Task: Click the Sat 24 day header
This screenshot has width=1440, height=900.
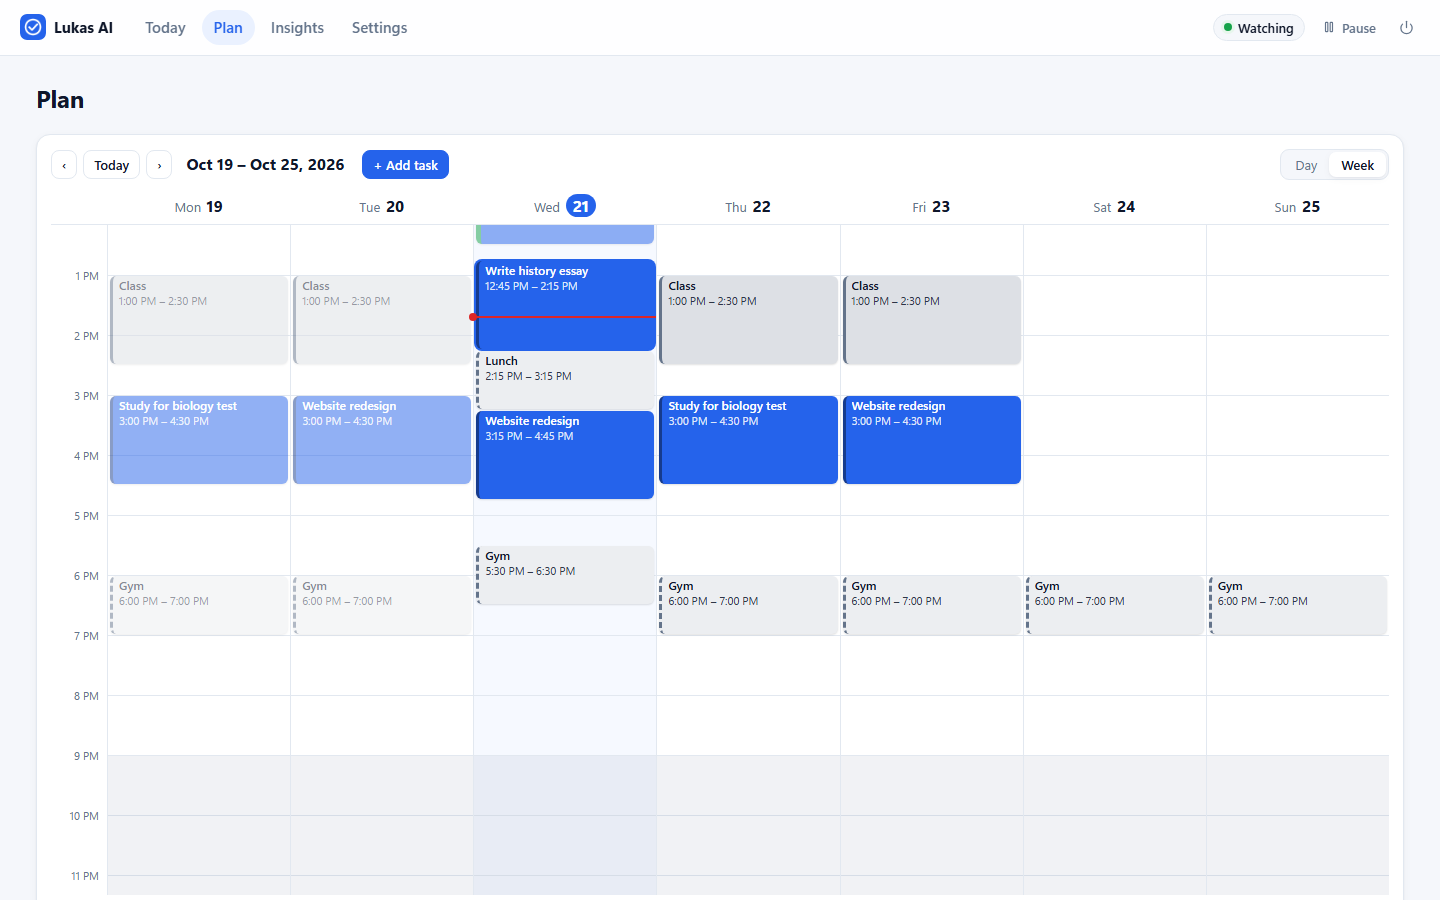Action: (x=1114, y=207)
